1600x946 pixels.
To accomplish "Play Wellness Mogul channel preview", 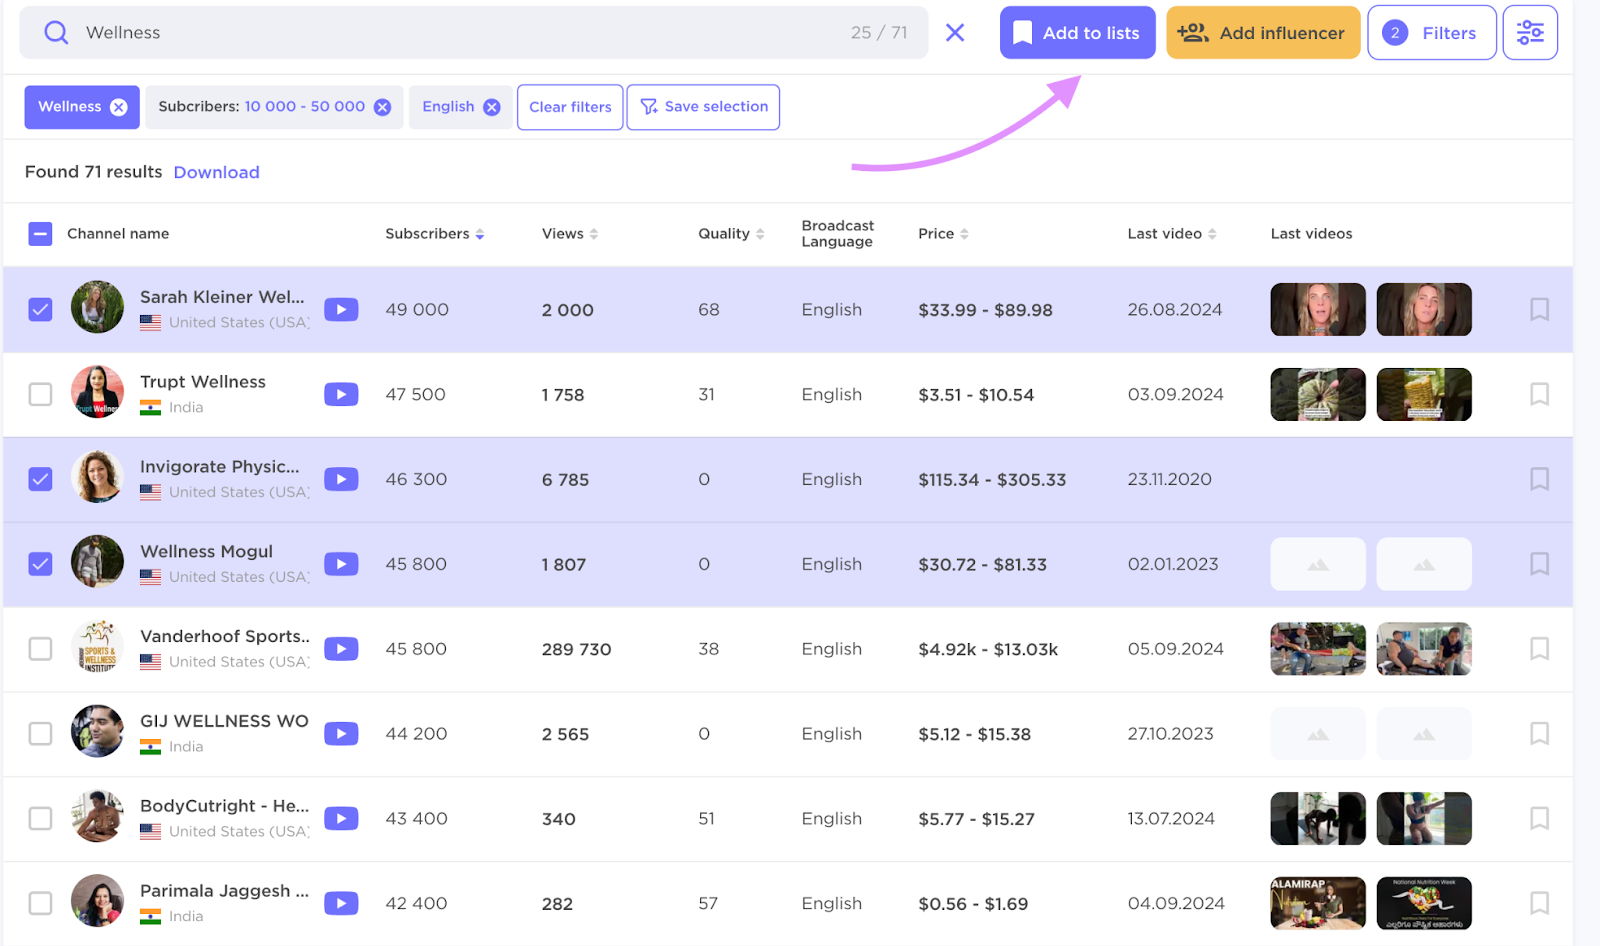I will point(341,563).
